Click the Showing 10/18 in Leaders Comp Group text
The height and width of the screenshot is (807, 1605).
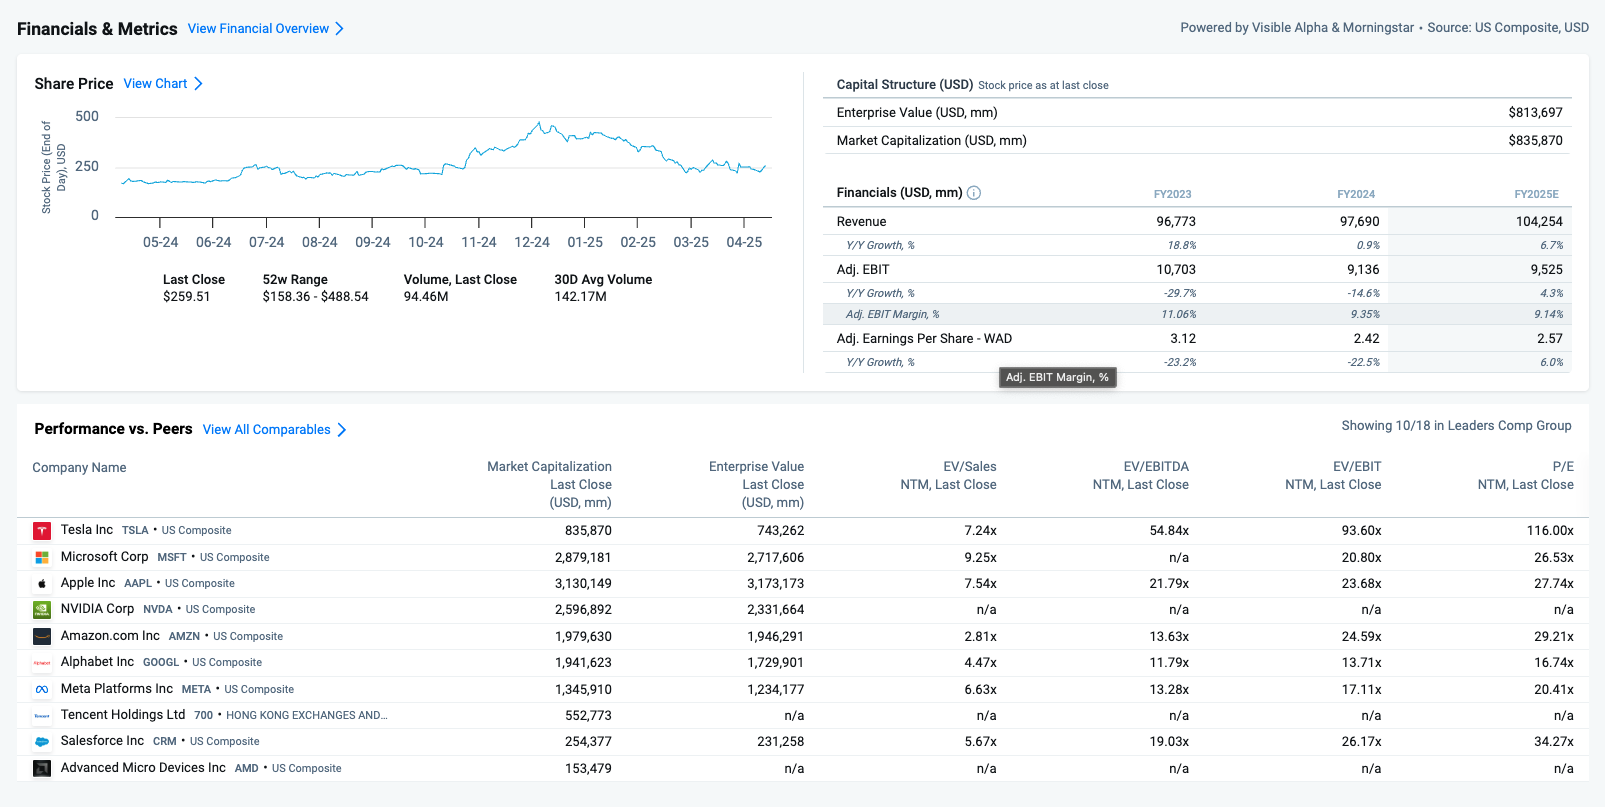1456,426
